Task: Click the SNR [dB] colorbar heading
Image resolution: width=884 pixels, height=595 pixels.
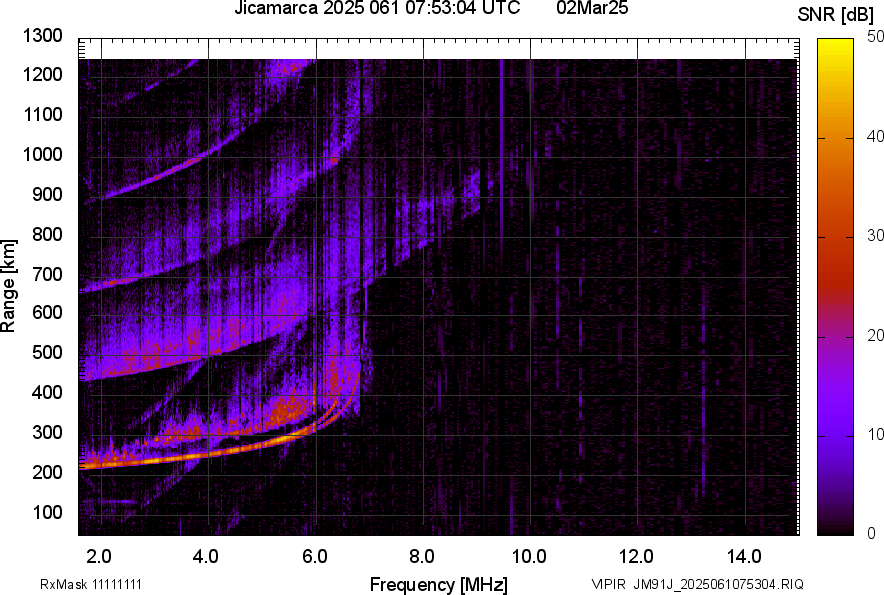Action: [839, 14]
